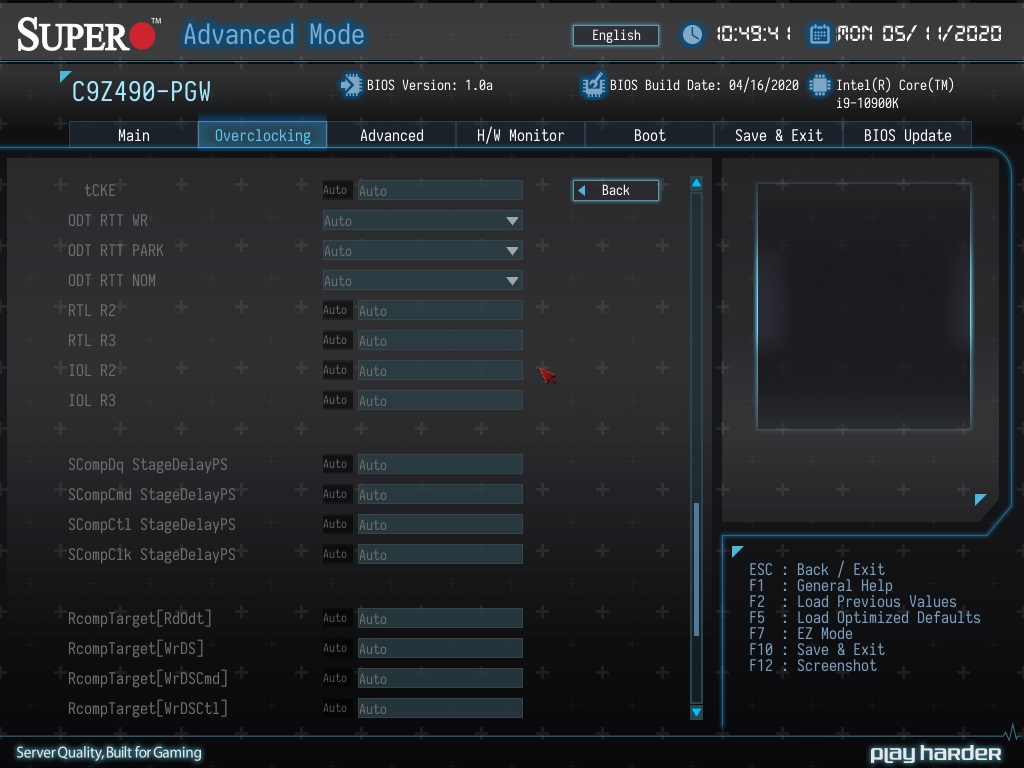
Task: Click the BIOS Build Date icon
Action: tap(593, 85)
